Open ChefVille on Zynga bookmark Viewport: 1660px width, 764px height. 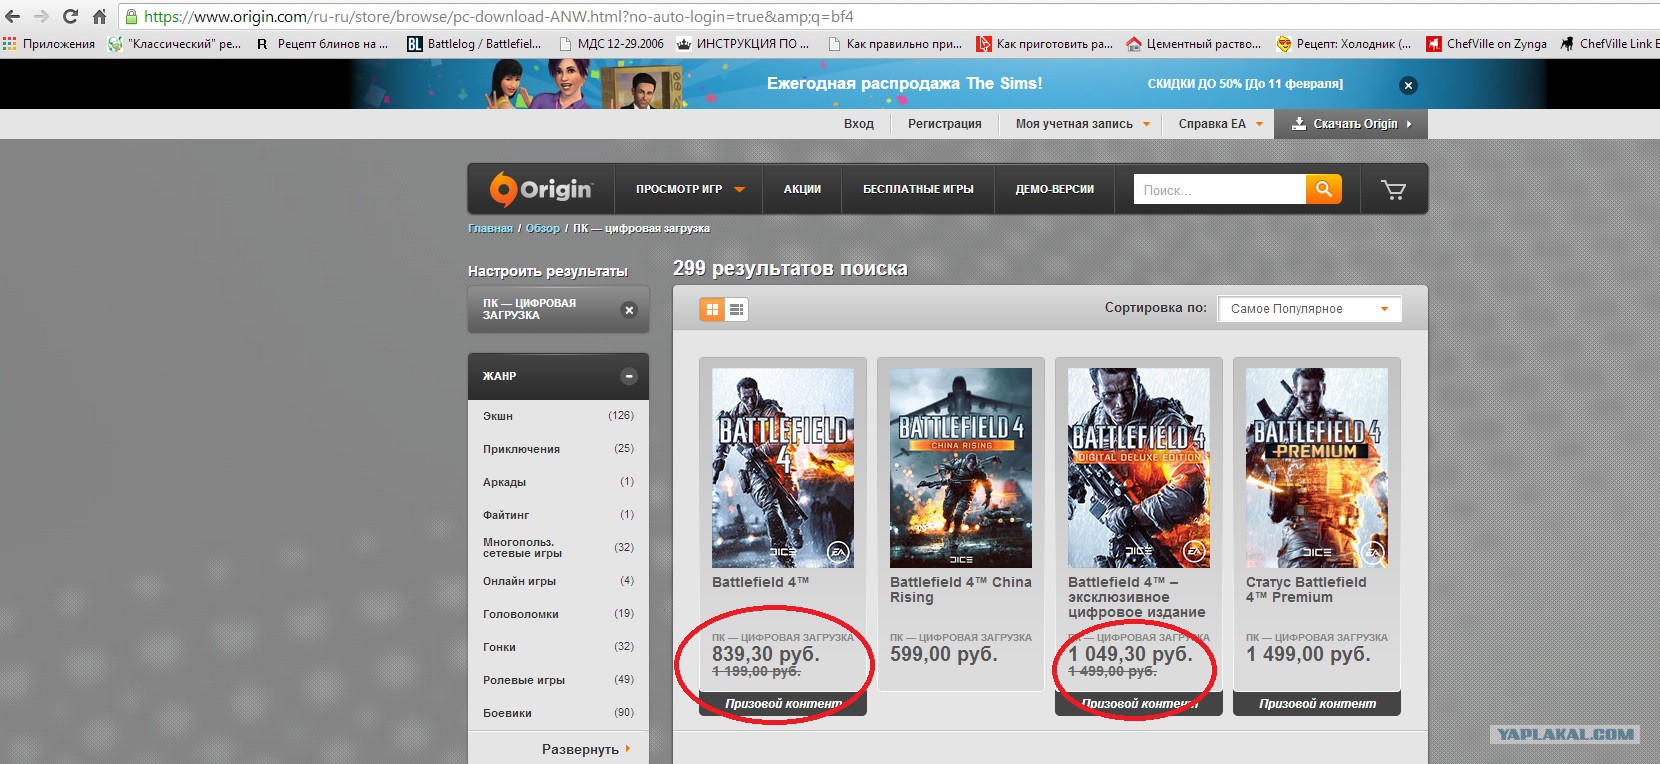tap(1486, 44)
